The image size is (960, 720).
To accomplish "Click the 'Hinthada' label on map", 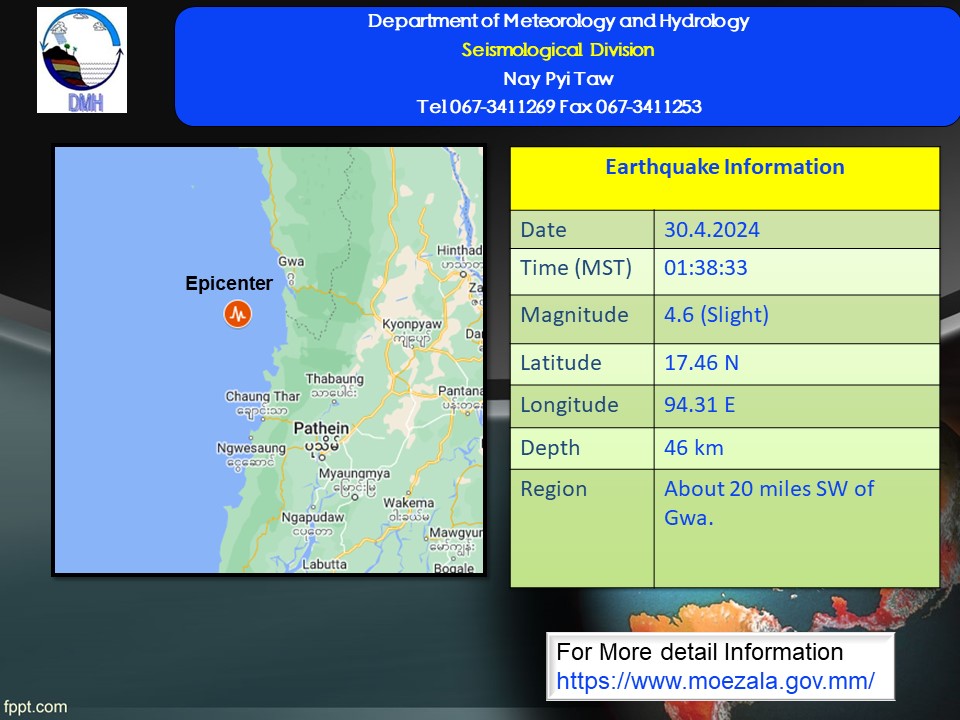I will (x=459, y=250).
